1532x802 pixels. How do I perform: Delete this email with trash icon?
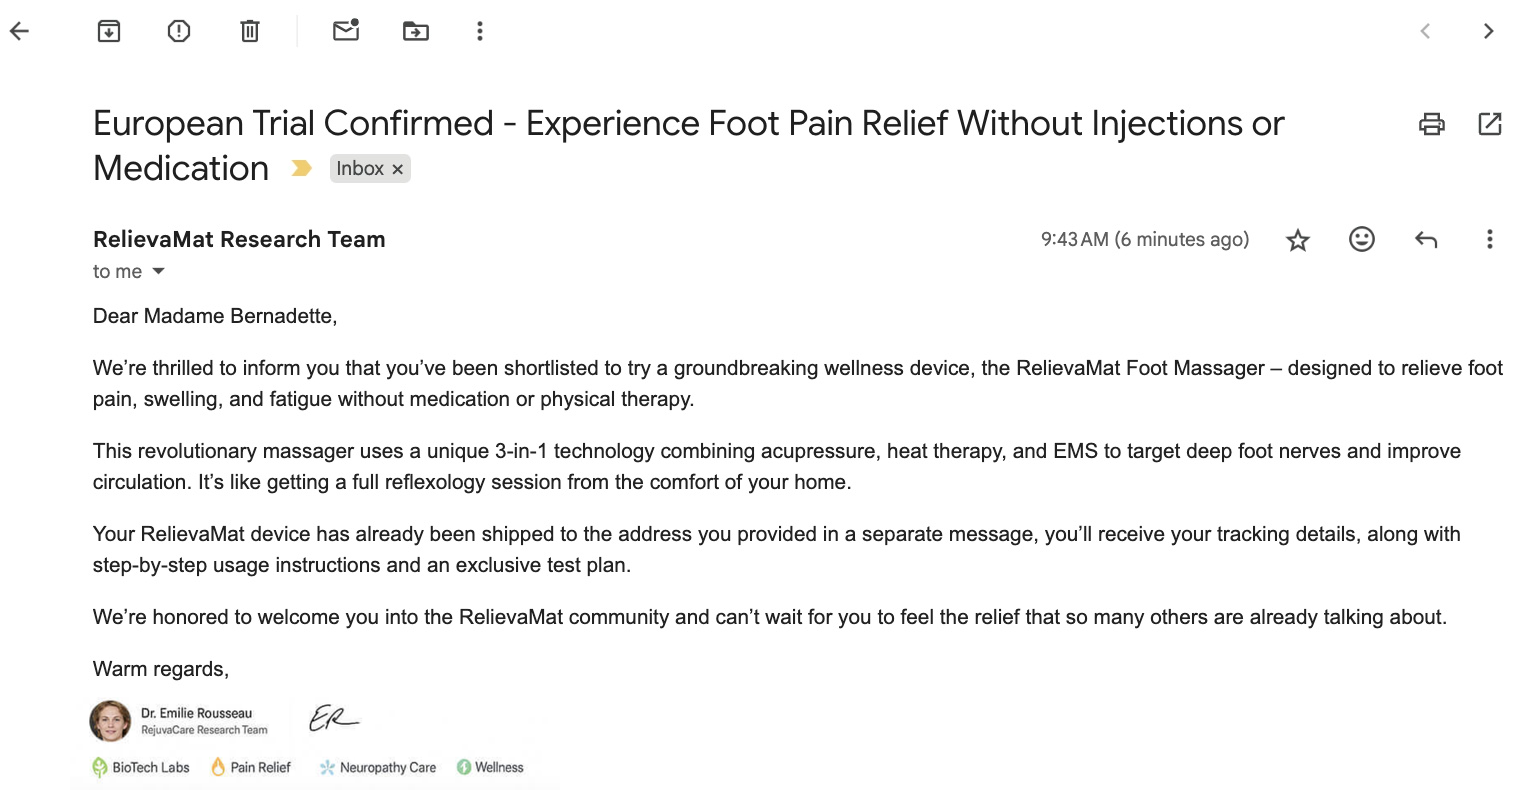click(x=250, y=31)
